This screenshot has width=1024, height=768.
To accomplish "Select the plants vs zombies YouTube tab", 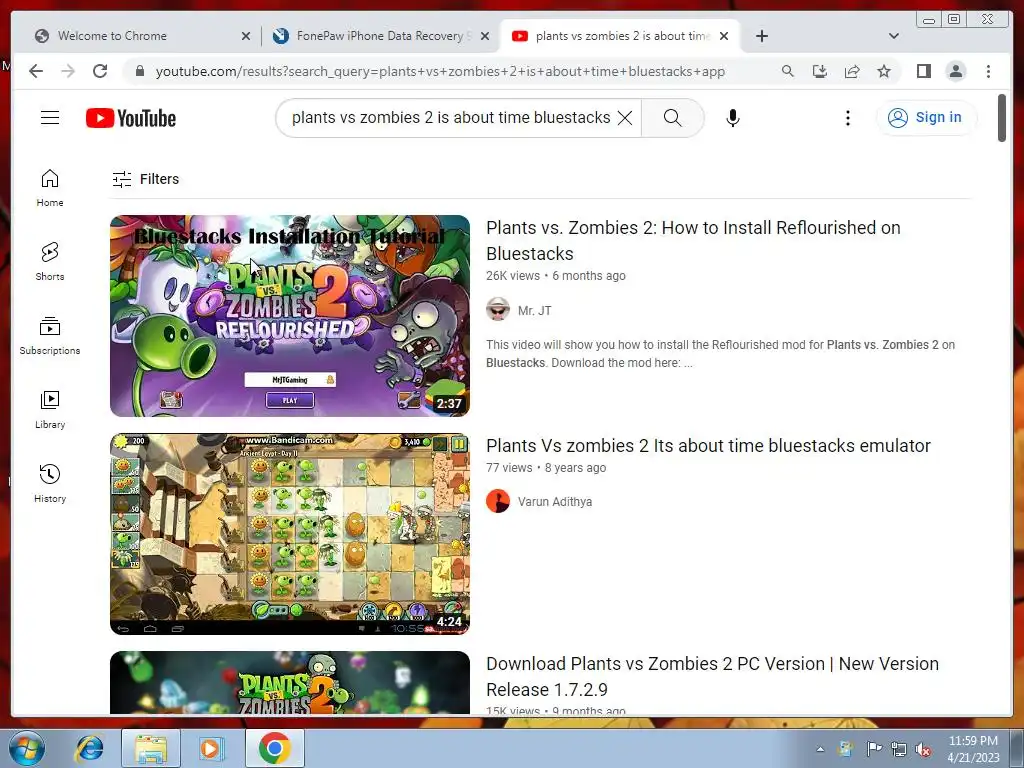I will [x=617, y=36].
